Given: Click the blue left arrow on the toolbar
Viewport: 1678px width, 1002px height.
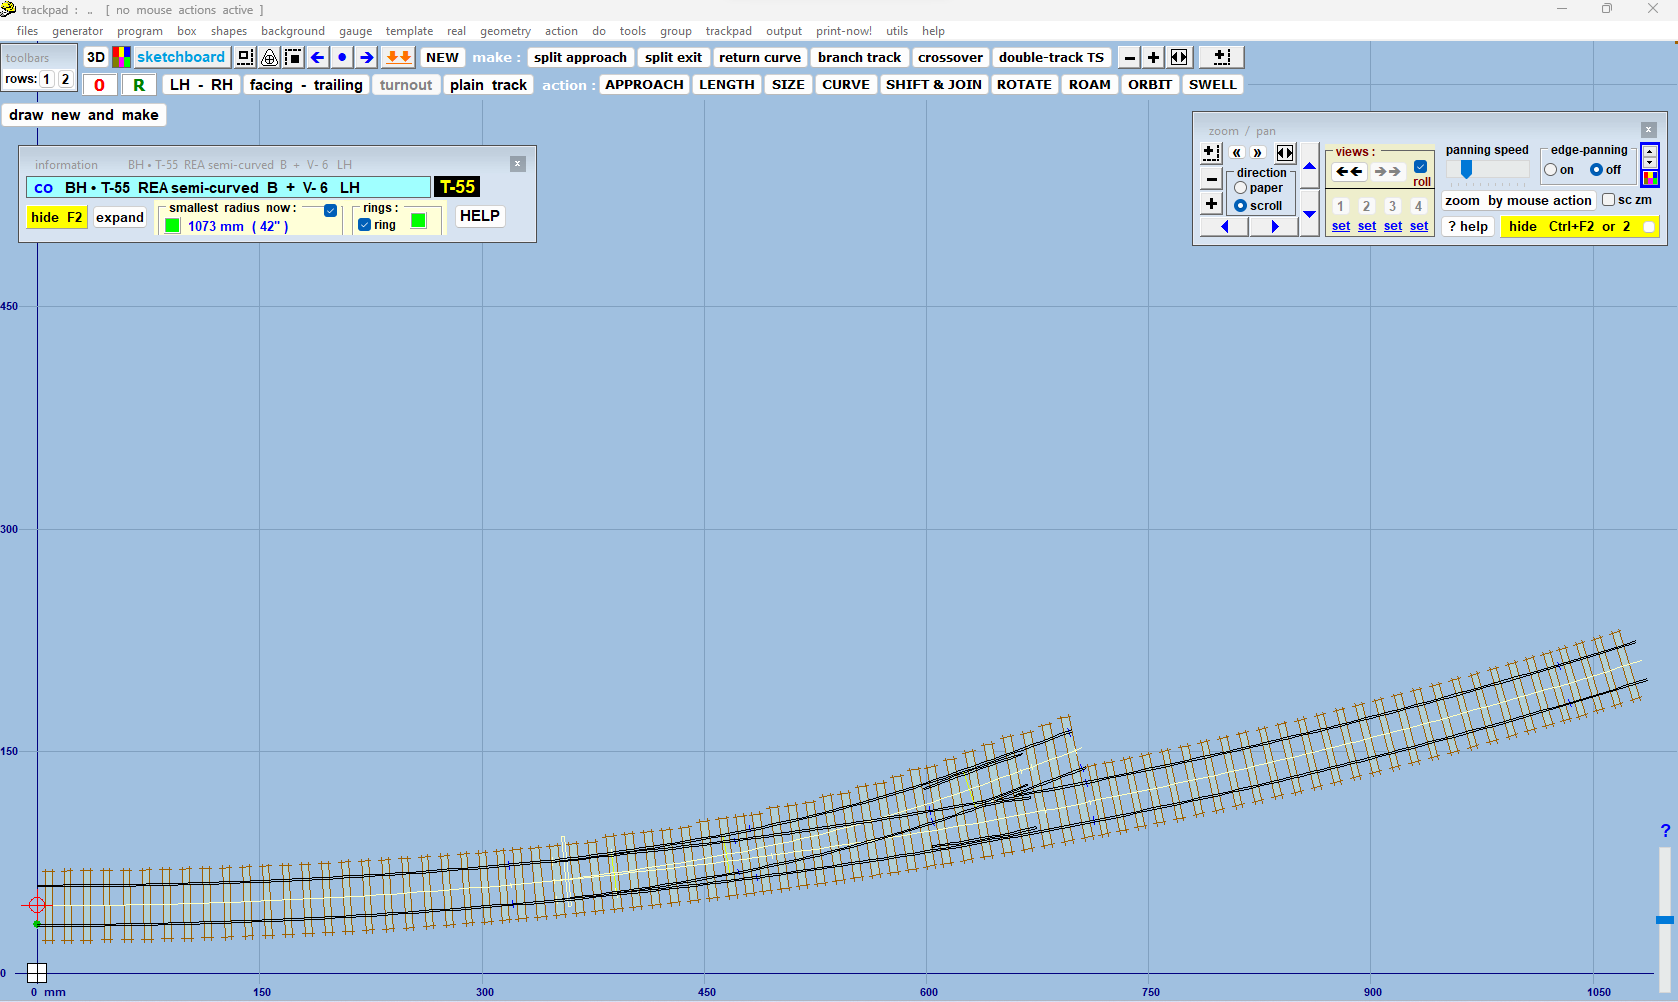Looking at the screenshot, I should click(x=318, y=57).
